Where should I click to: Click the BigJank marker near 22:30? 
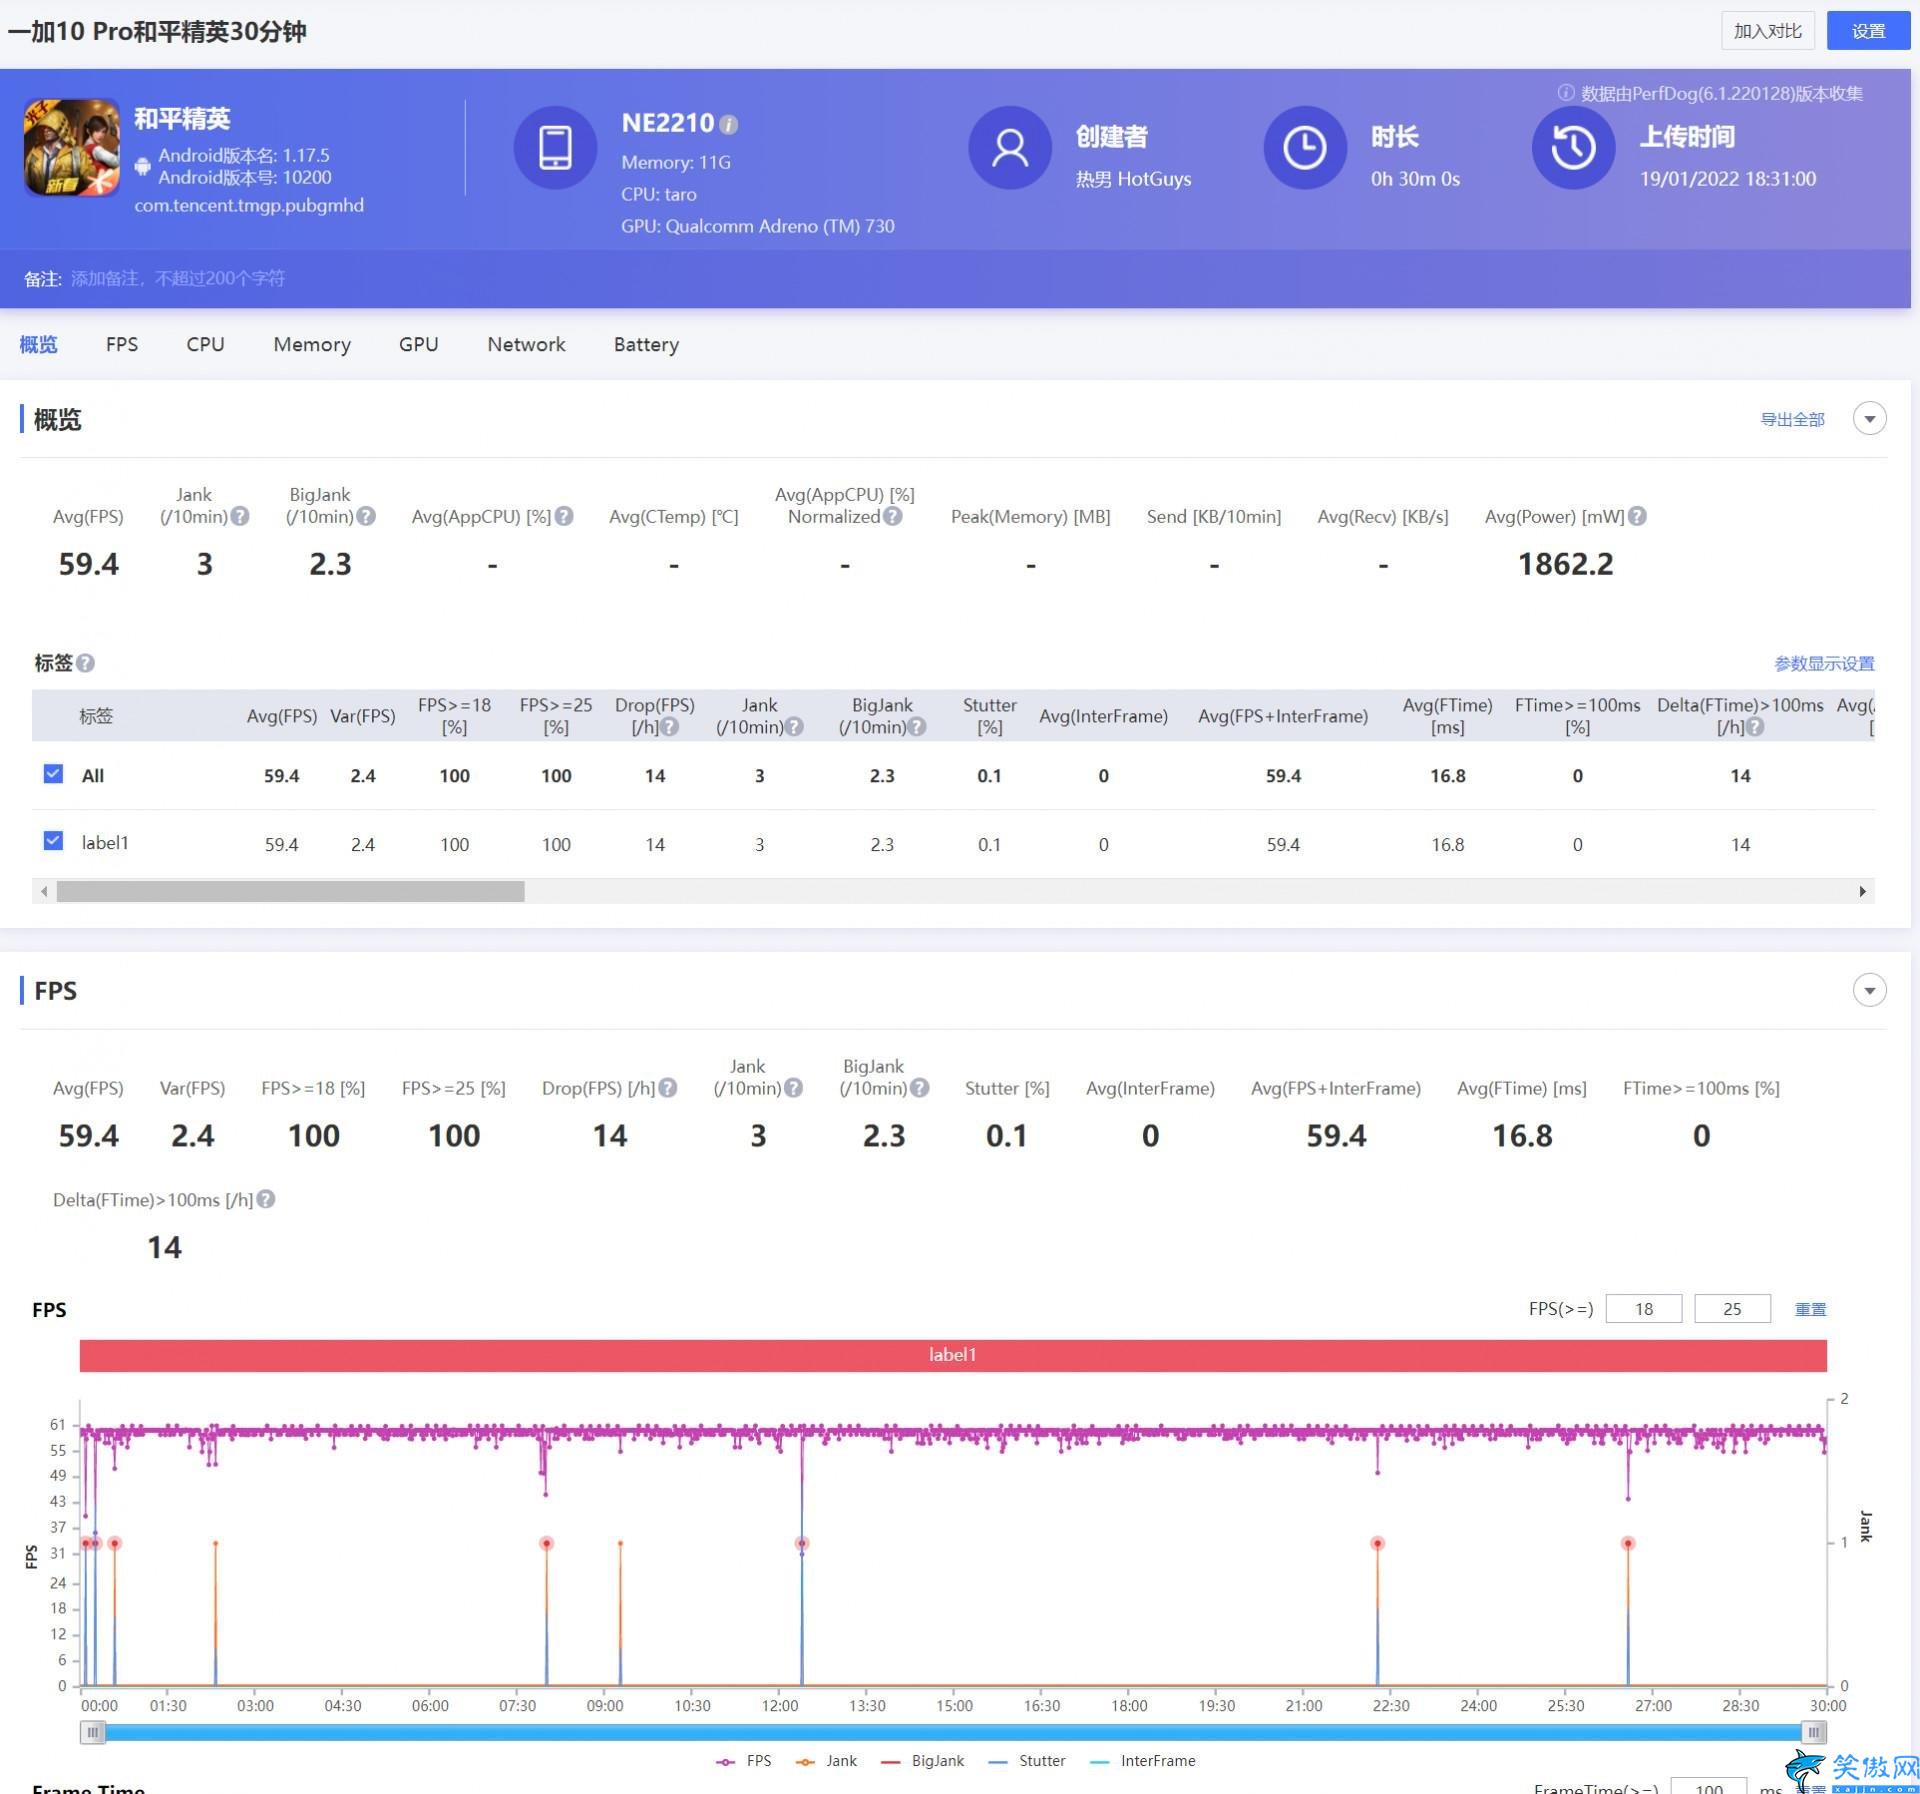[x=1377, y=1543]
